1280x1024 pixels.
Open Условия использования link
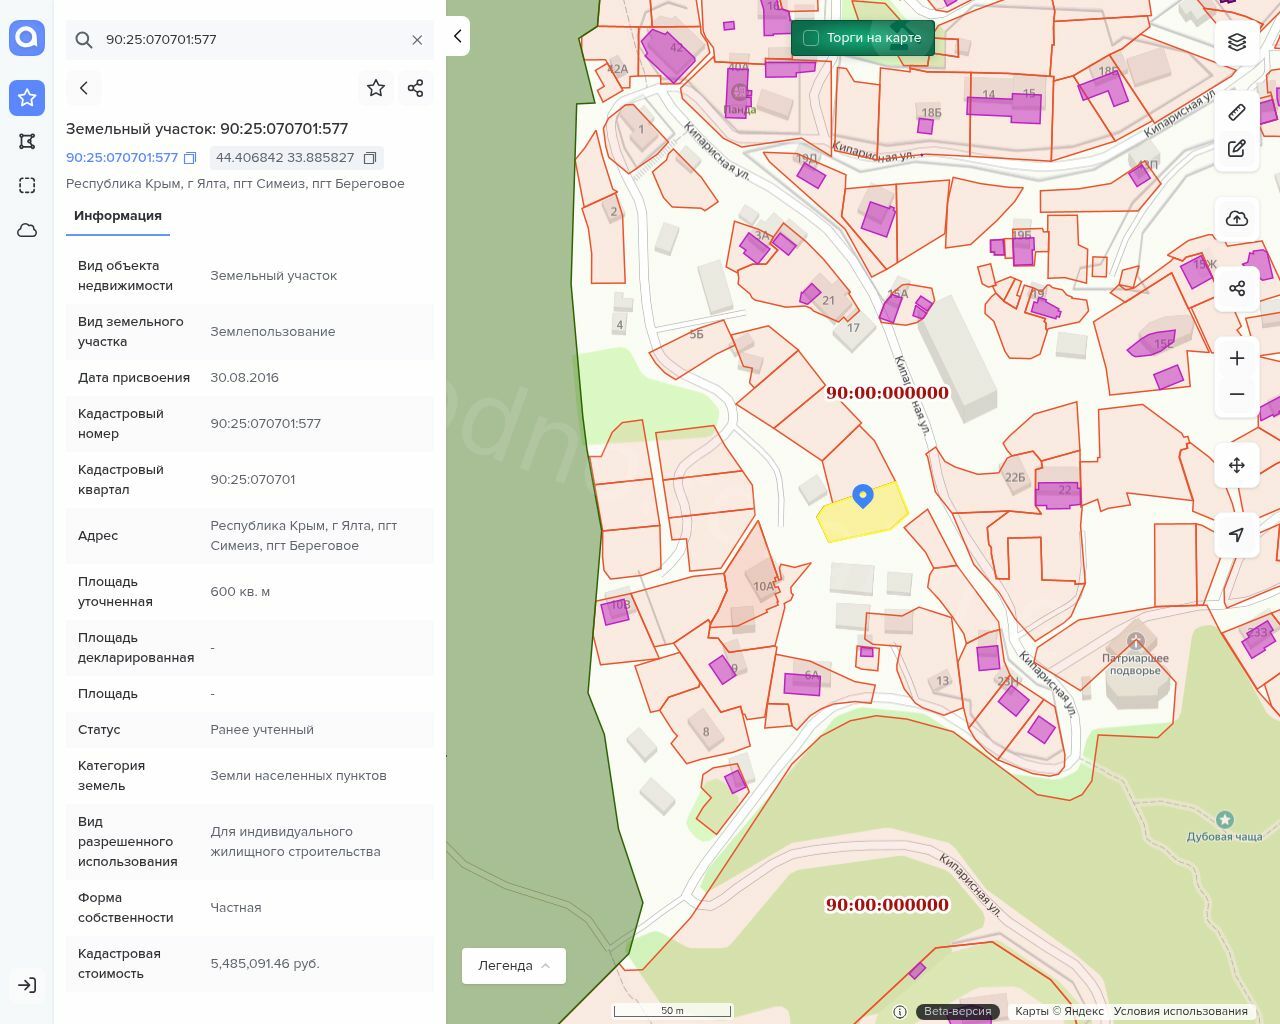pyautogui.click(x=1180, y=1011)
